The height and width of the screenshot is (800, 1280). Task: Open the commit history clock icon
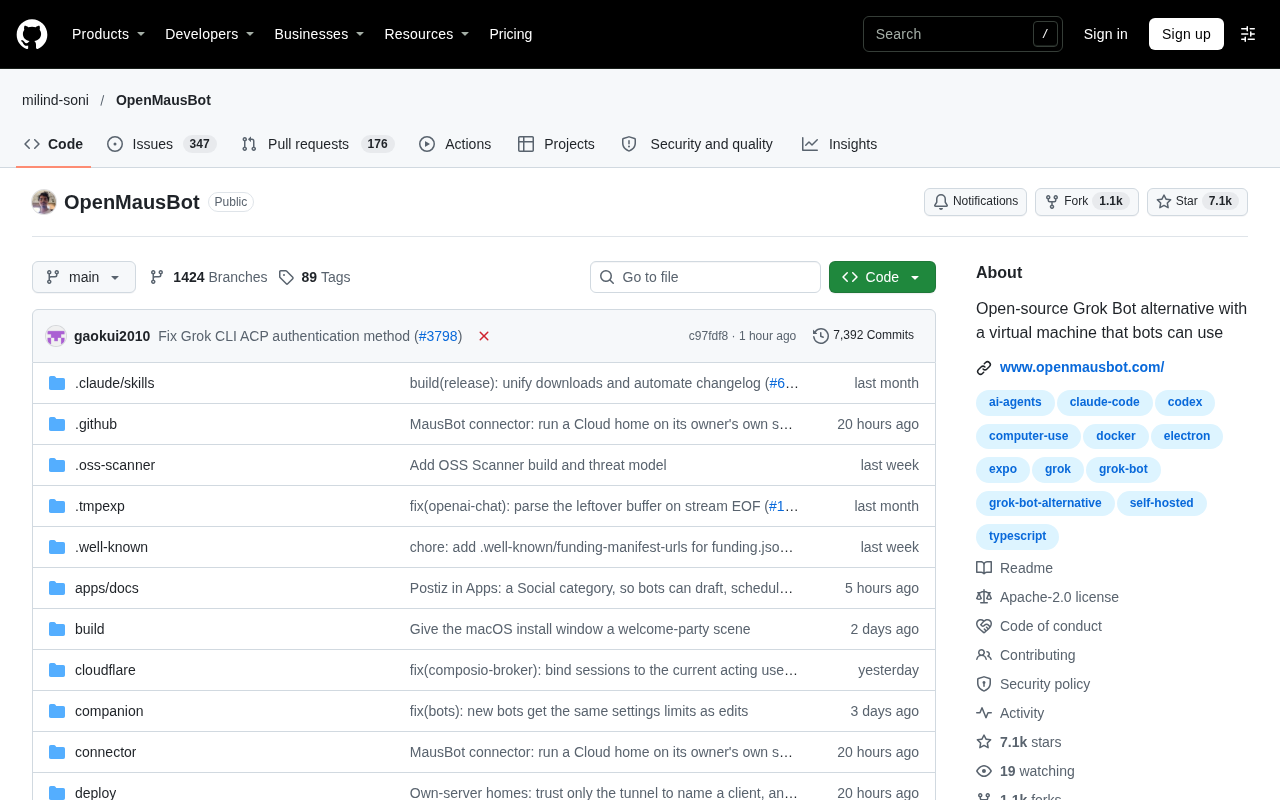[821, 336]
